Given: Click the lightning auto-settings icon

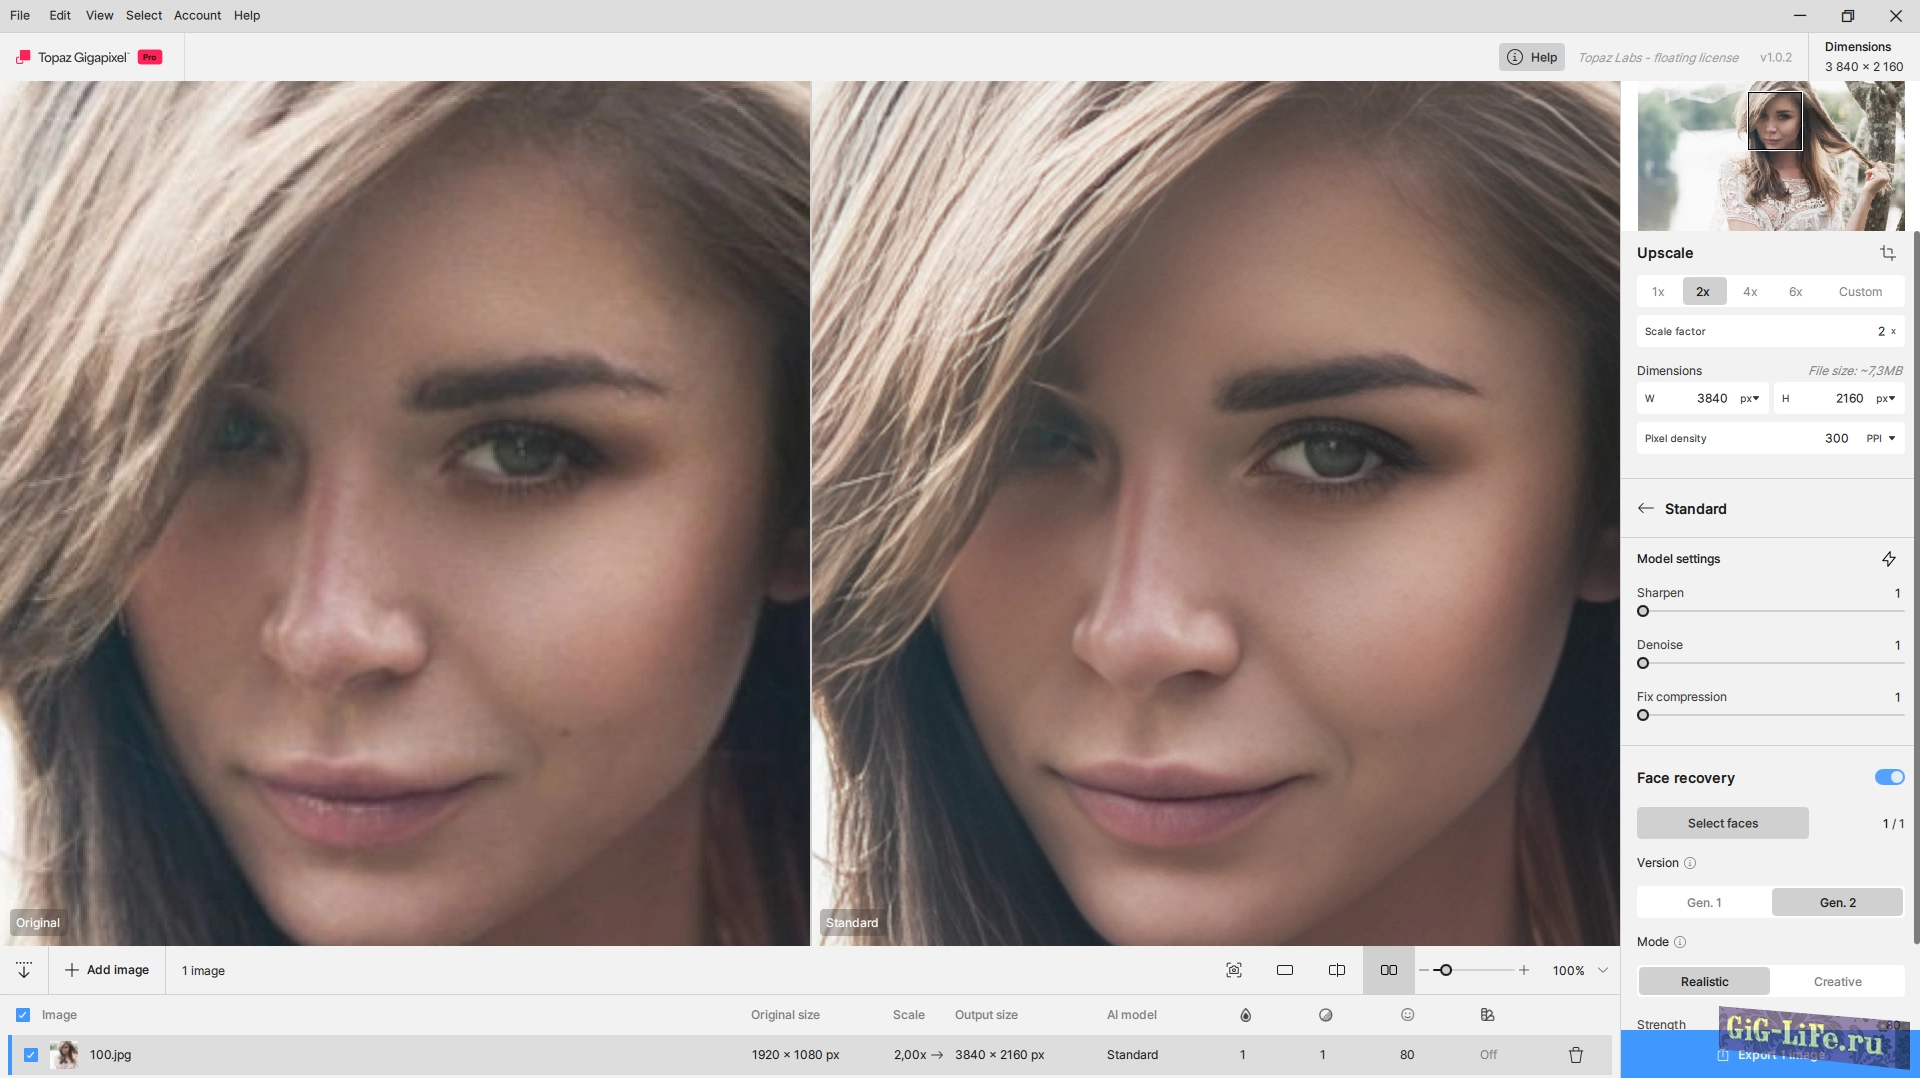Looking at the screenshot, I should pos(1888,559).
